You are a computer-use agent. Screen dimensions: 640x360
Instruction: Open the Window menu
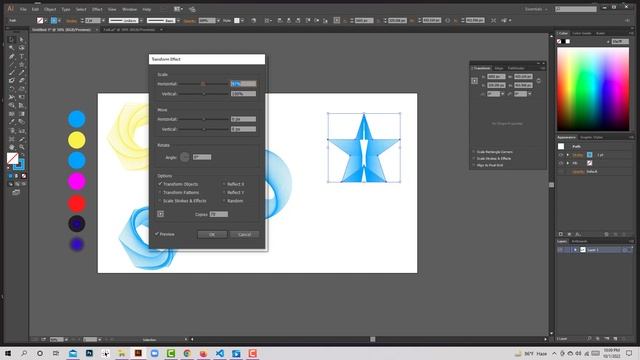129,9
